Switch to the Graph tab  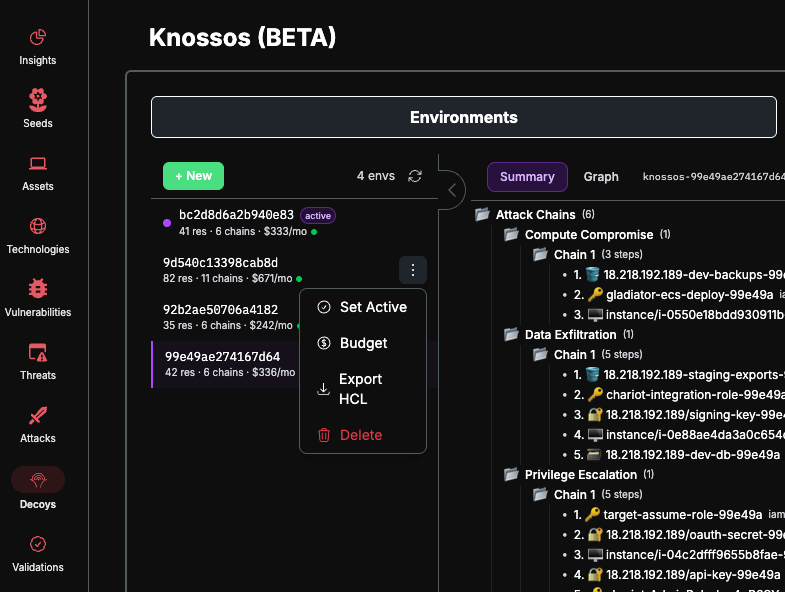[x=601, y=177]
